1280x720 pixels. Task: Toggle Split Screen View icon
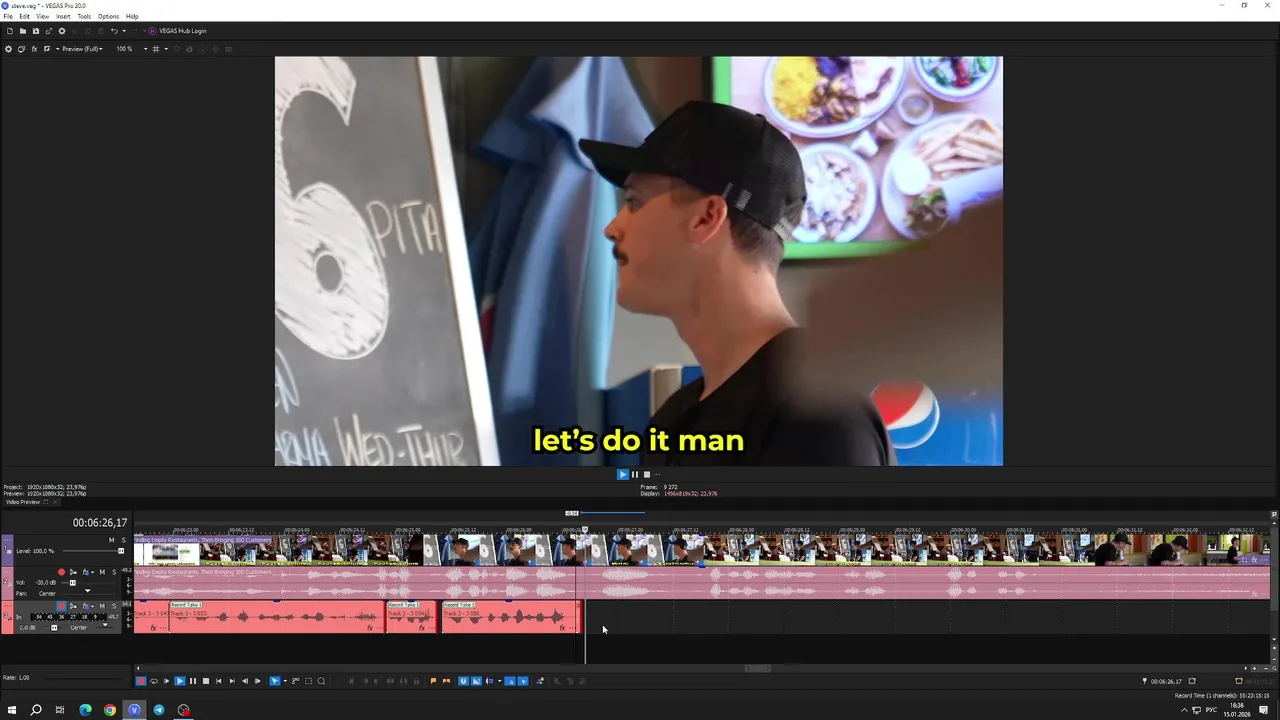46,49
